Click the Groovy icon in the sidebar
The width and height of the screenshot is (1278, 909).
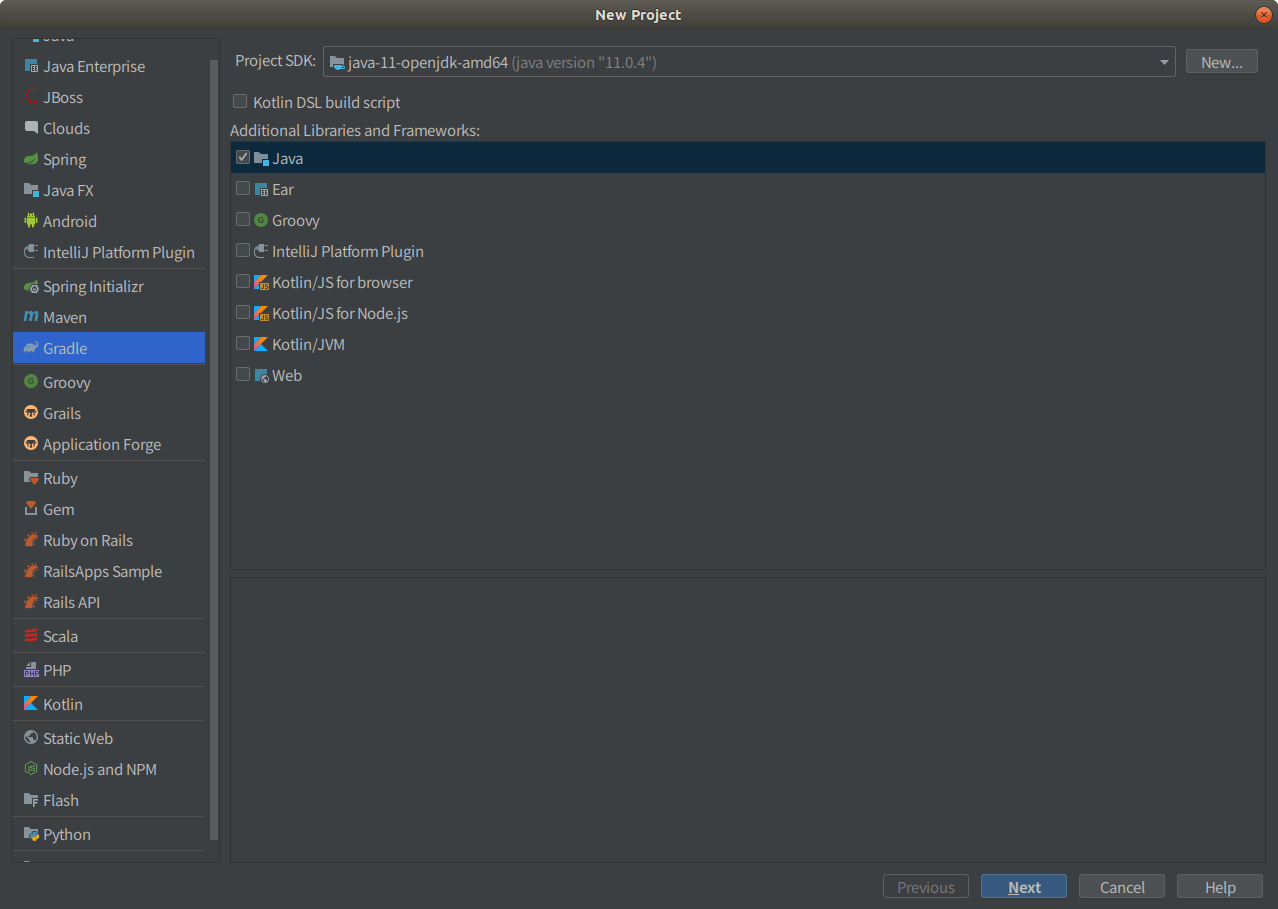[31, 383]
